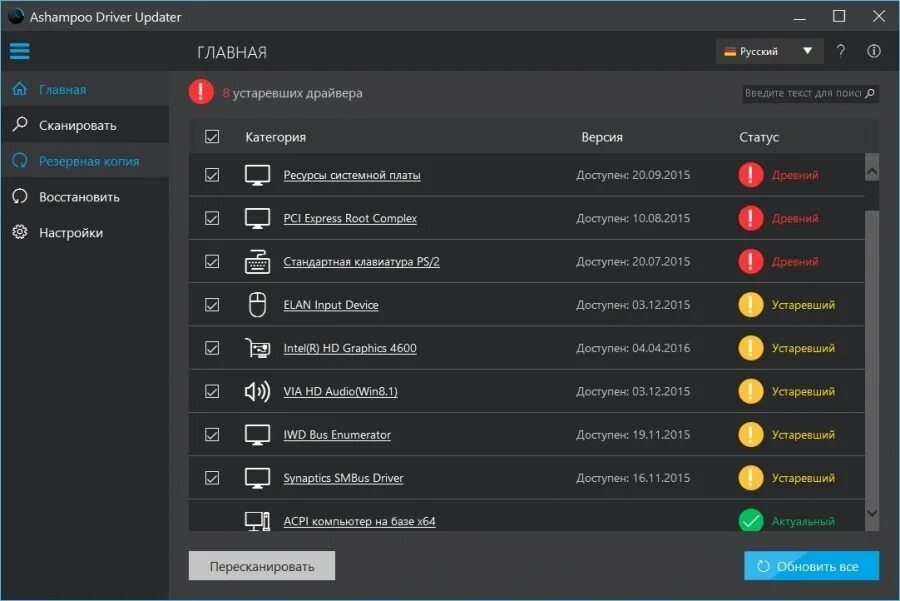Click the red alert icon for PCI Express Root Complex
This screenshot has height=601, width=900.
pyautogui.click(x=750, y=218)
